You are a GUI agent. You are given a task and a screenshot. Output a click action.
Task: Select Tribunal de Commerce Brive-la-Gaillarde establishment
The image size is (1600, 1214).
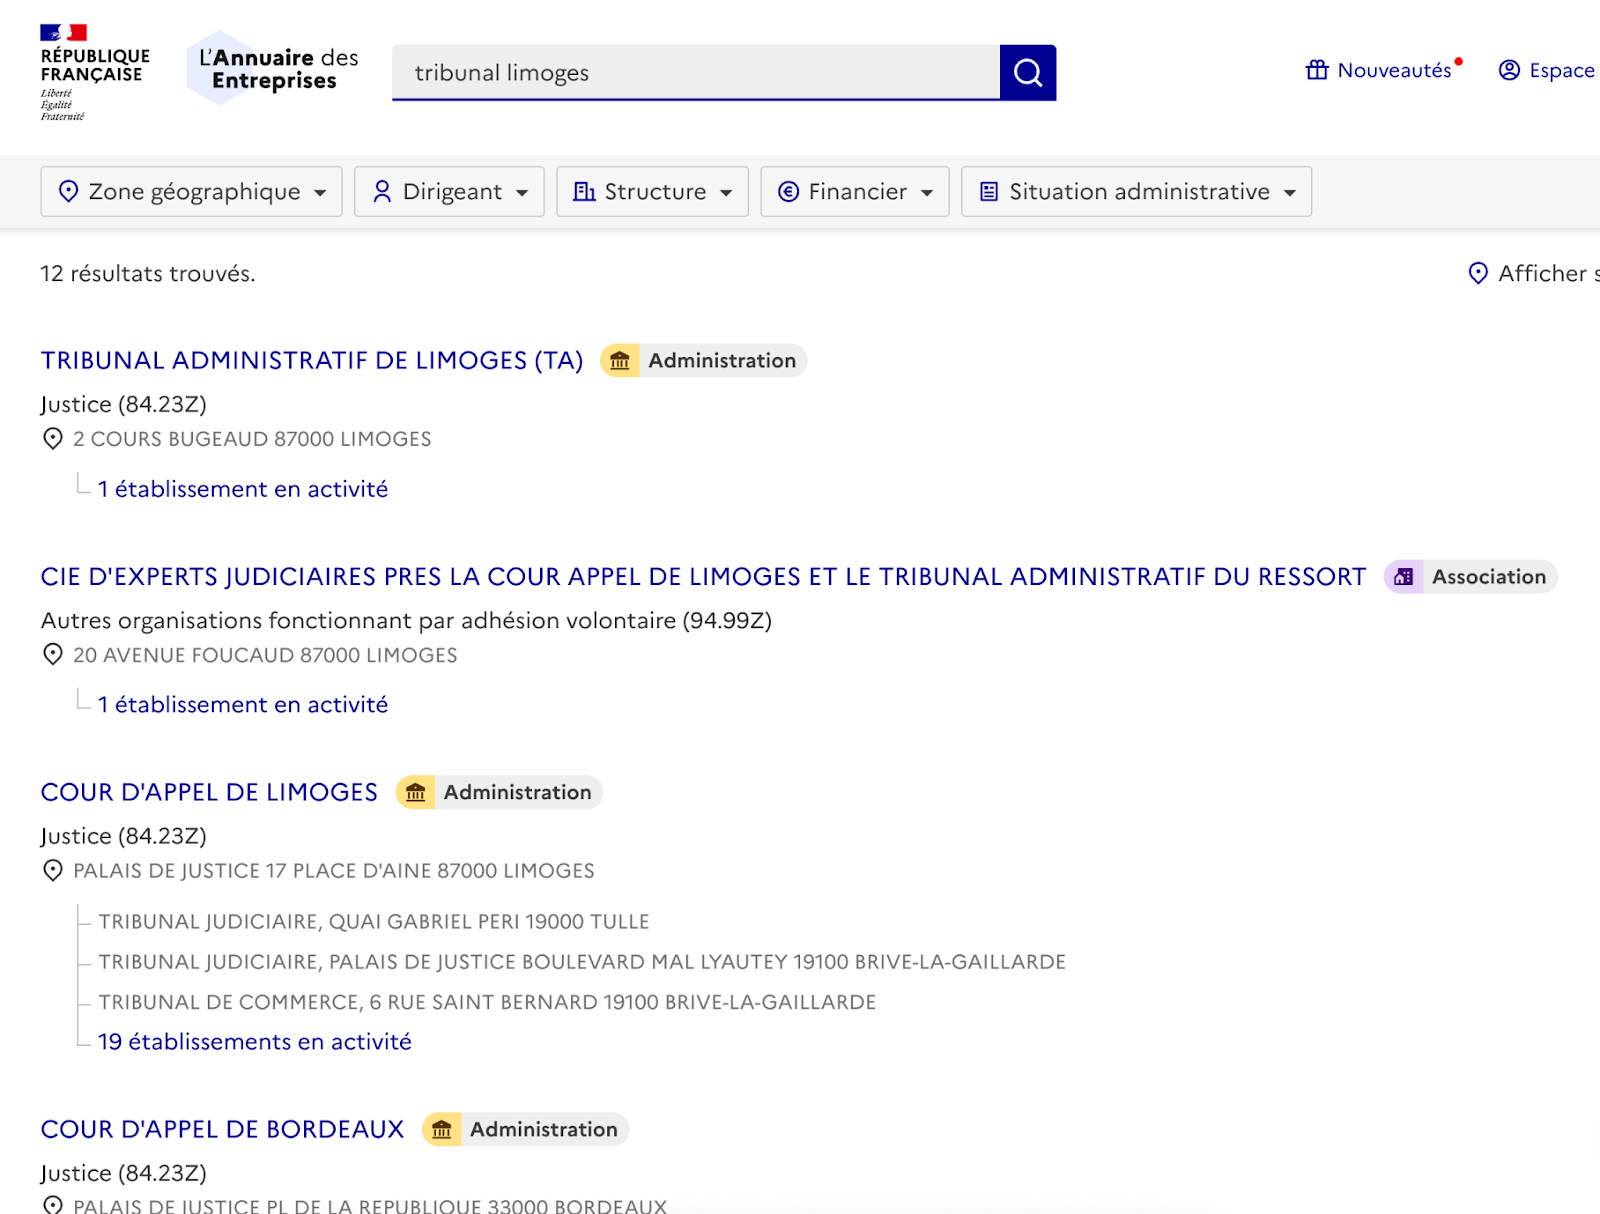tap(487, 1002)
